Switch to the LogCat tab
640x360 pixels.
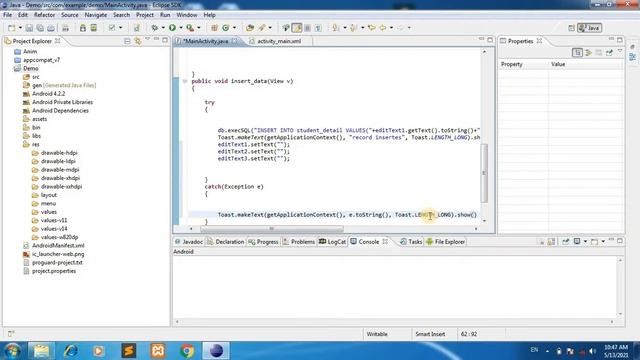click(333, 242)
